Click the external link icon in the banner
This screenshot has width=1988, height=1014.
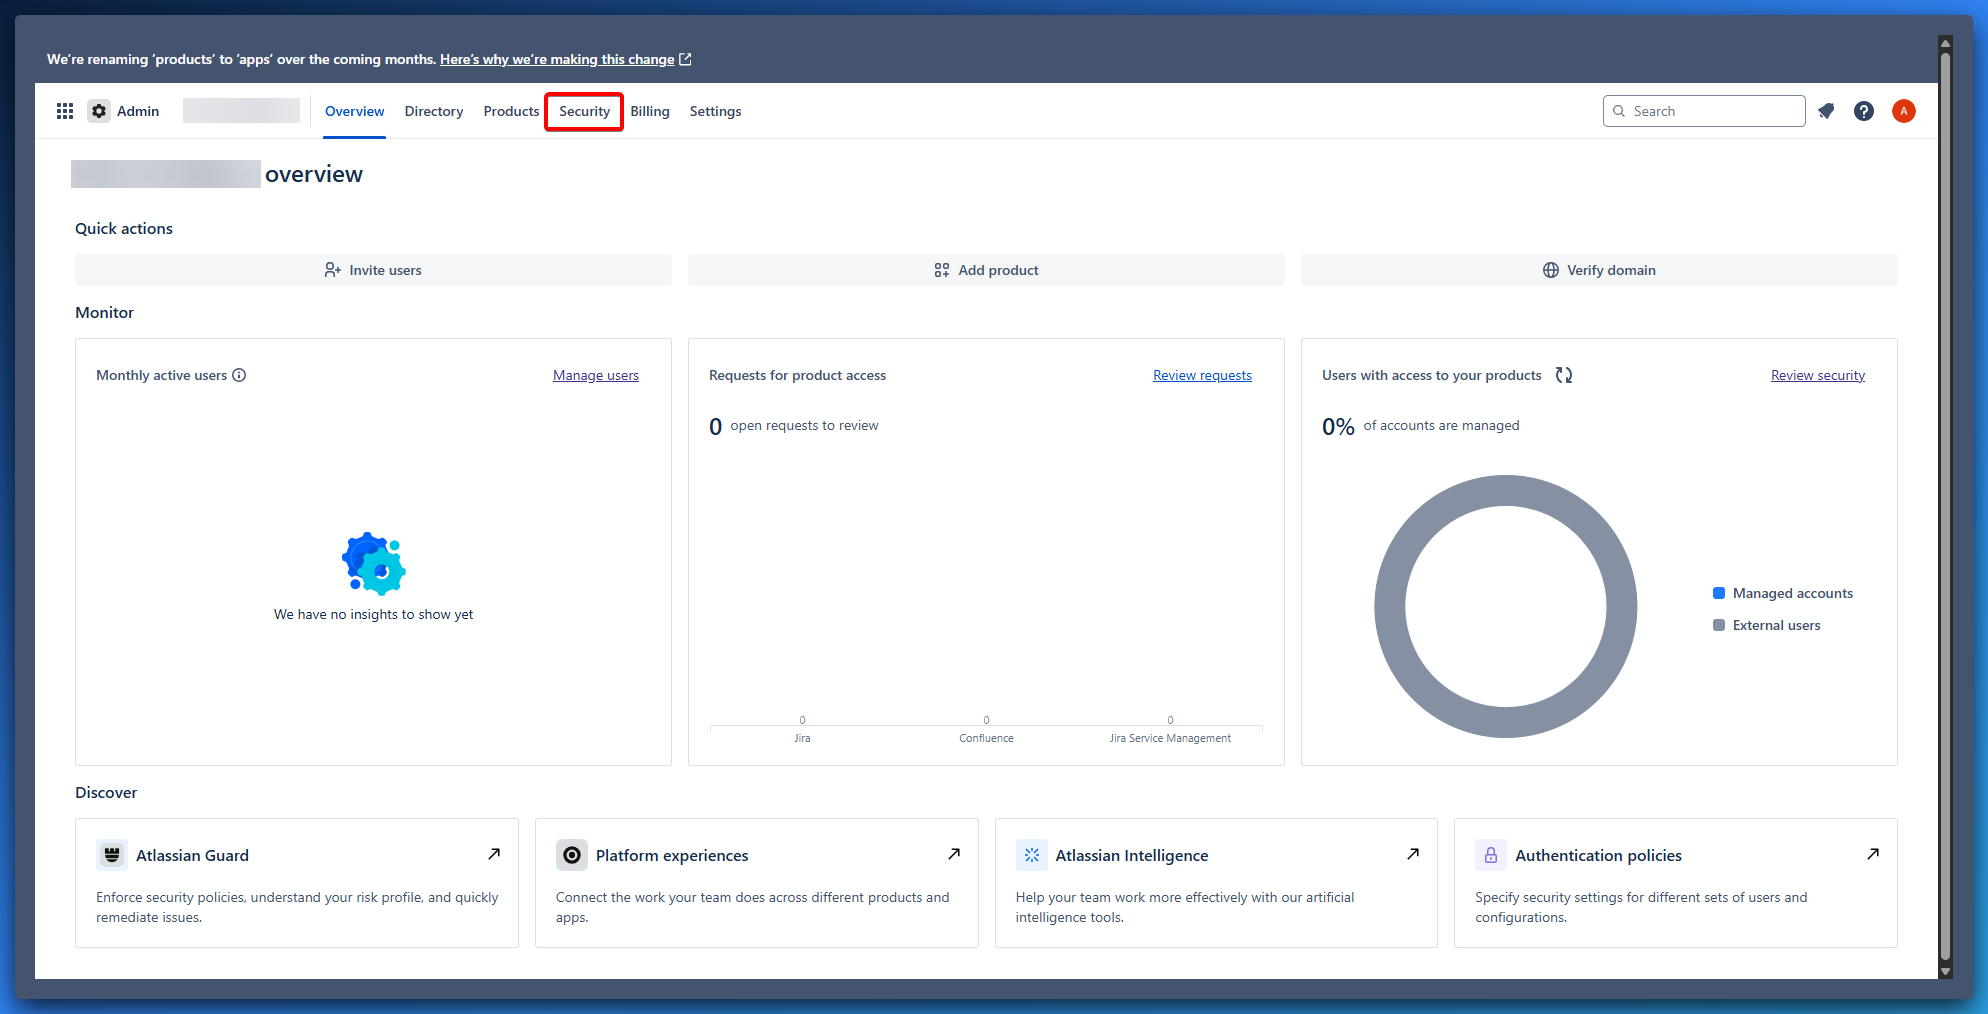pyautogui.click(x=685, y=59)
